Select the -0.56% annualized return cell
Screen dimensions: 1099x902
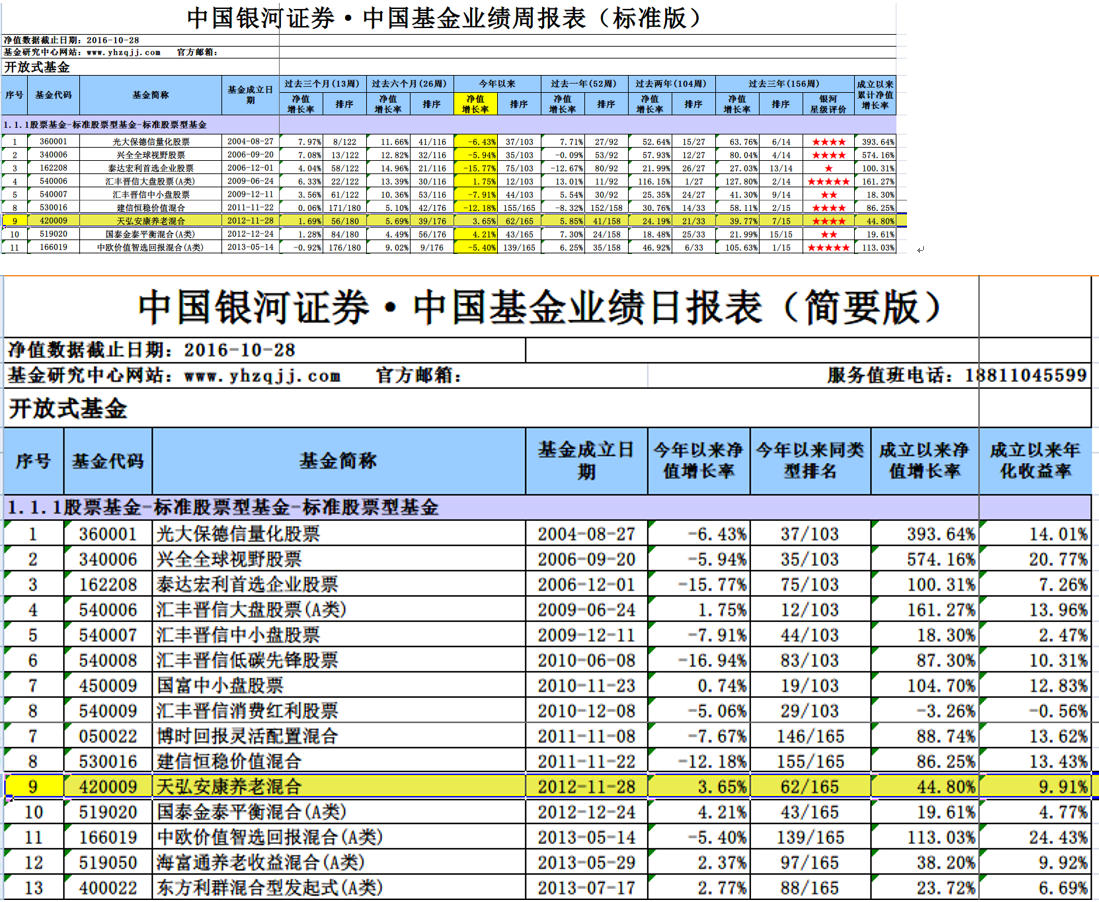tap(1035, 711)
